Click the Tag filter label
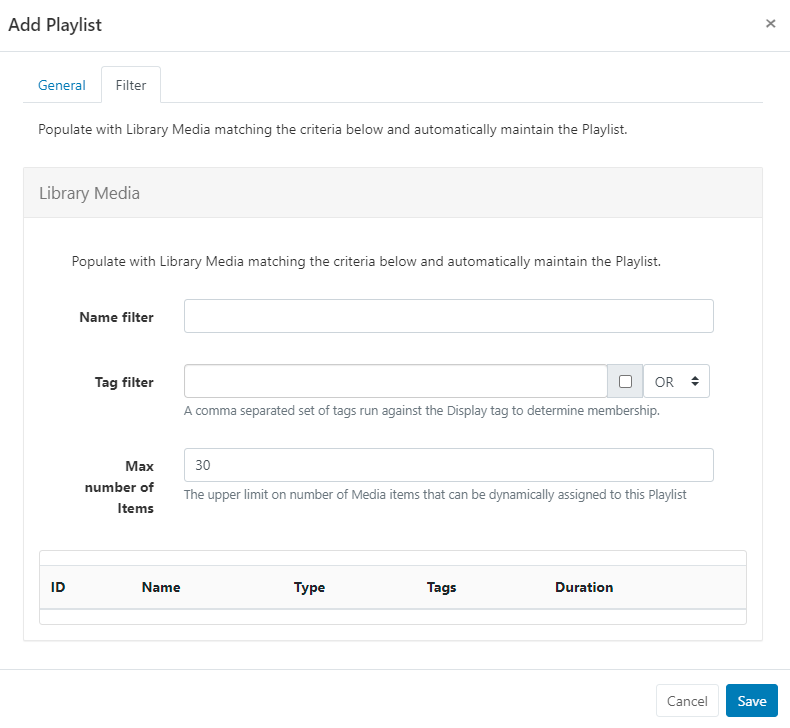This screenshot has height=728, width=790. click(x=124, y=382)
